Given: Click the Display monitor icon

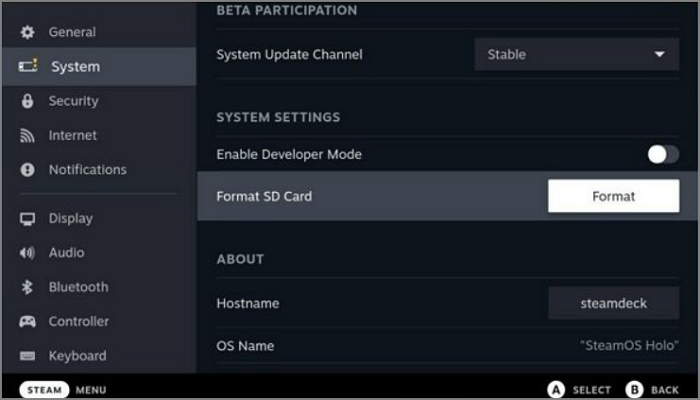Looking at the screenshot, I should click(28, 219).
